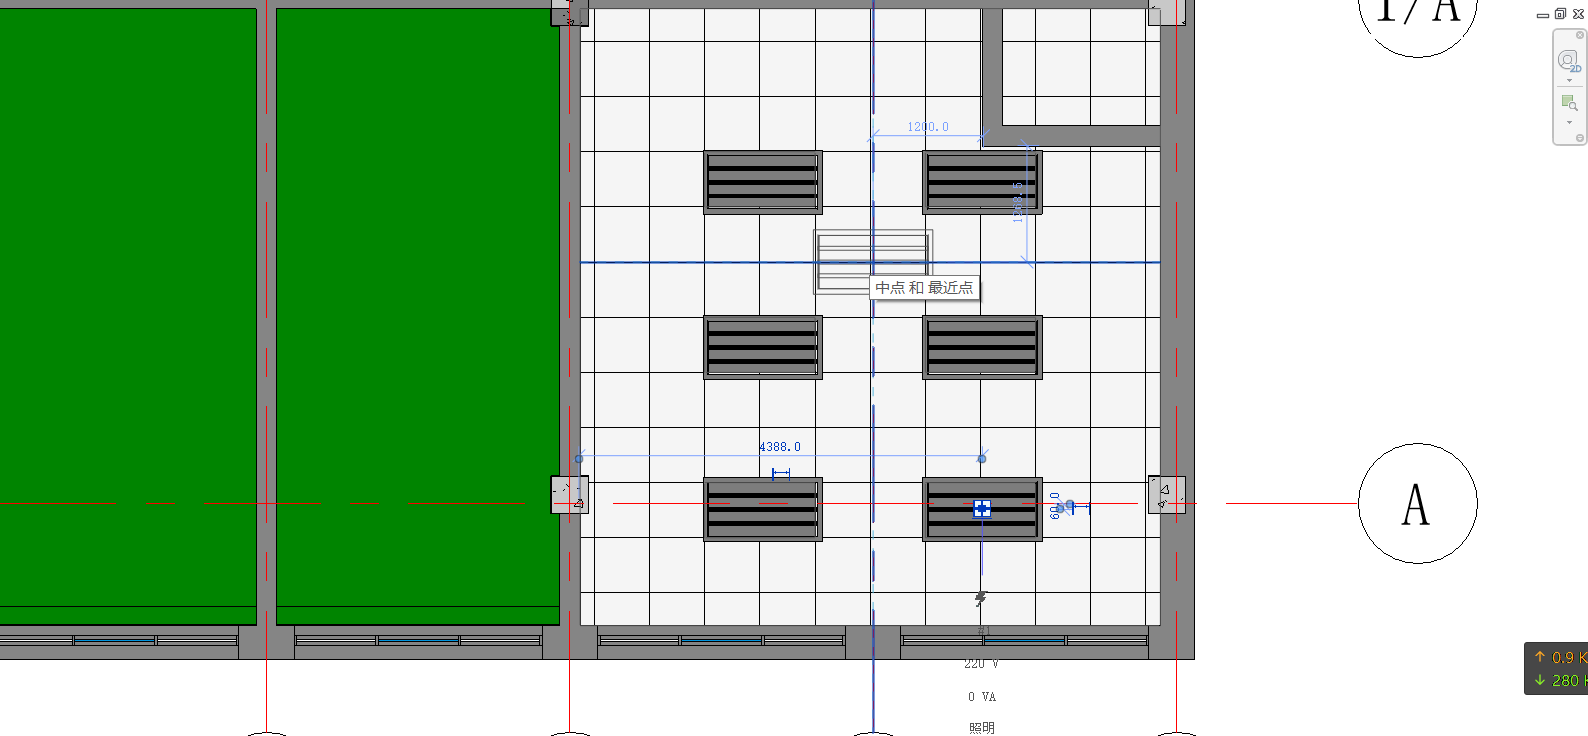
Task: Open the 2D steering wheel navigation tool
Action: pyautogui.click(x=1568, y=60)
